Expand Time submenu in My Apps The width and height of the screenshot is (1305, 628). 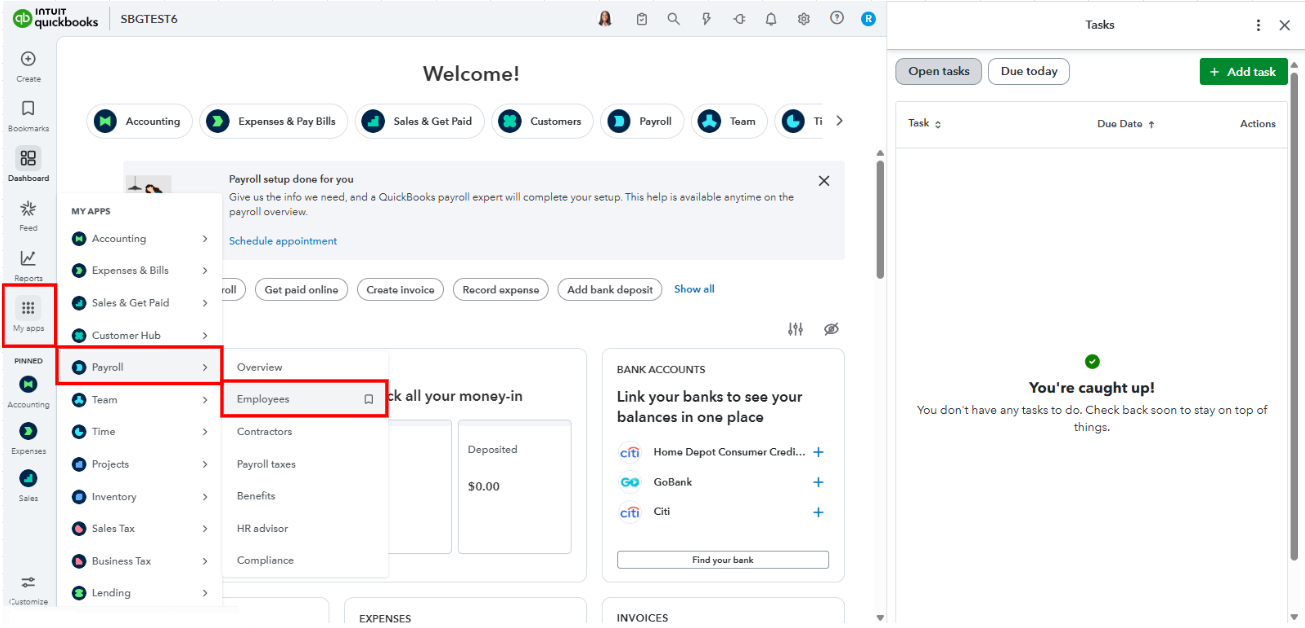[205, 432]
